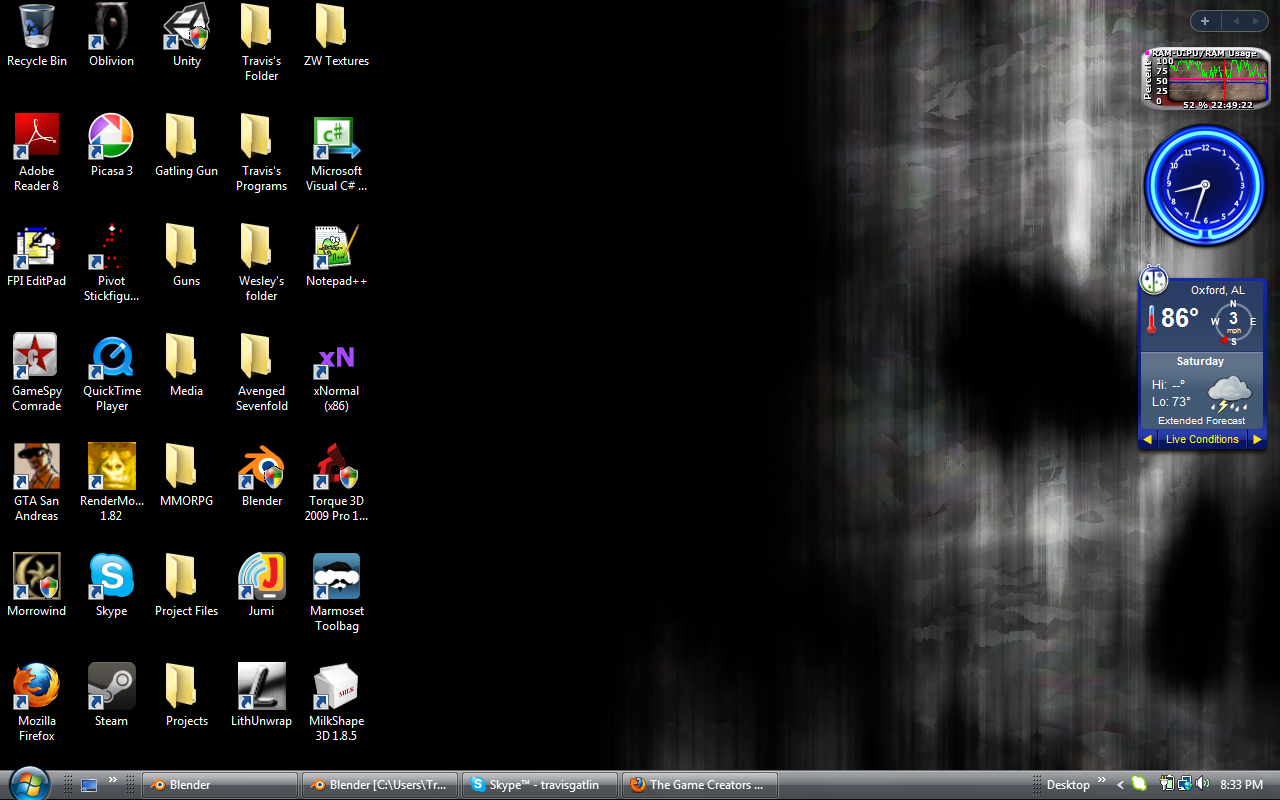
Task: Select the Projects folder
Action: (x=186, y=695)
